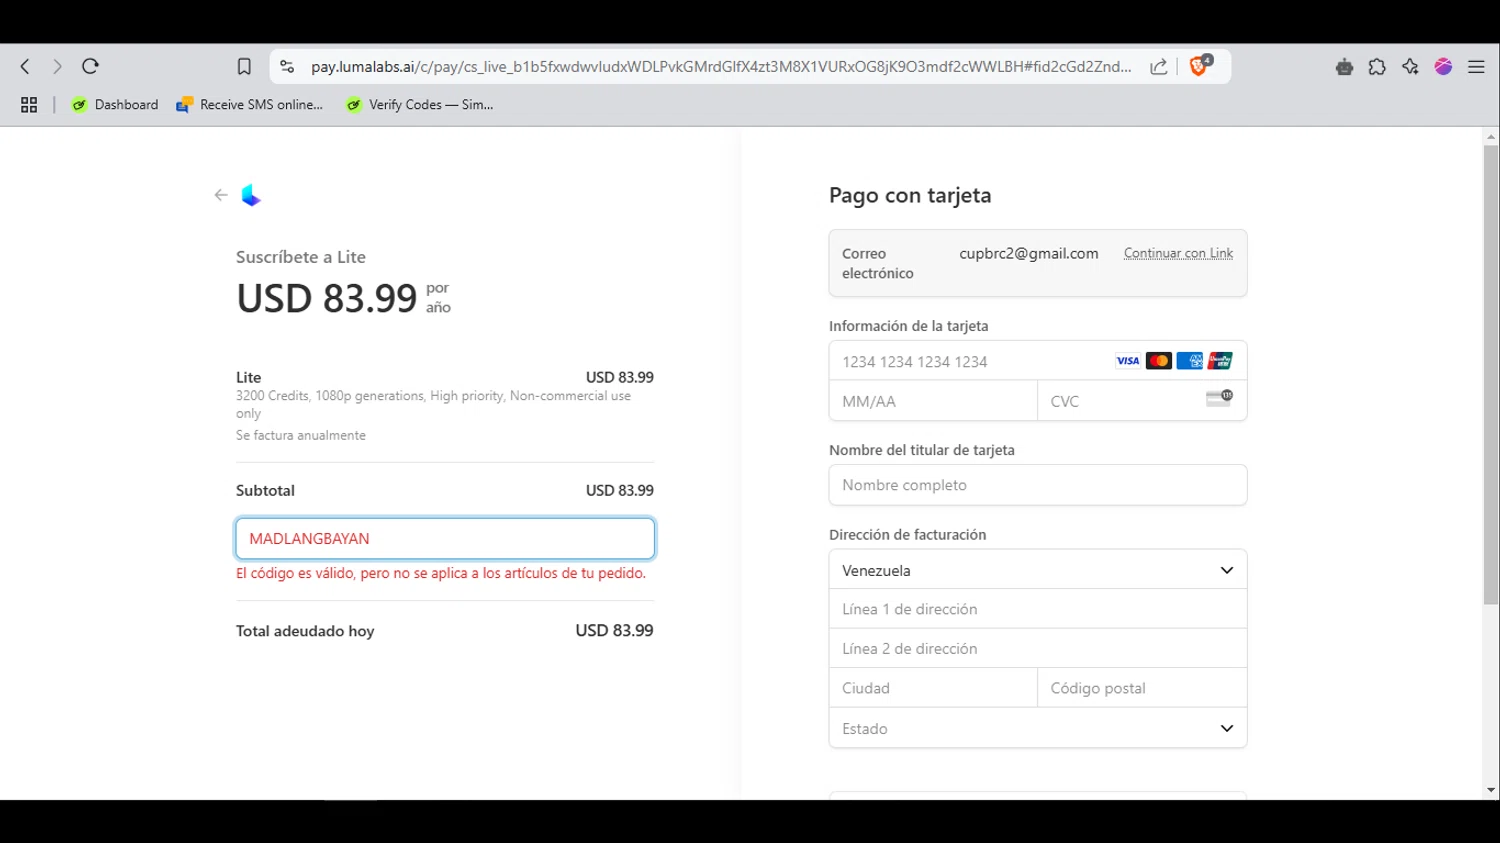Click the MADLANGBAYAN promo code field

click(x=445, y=538)
